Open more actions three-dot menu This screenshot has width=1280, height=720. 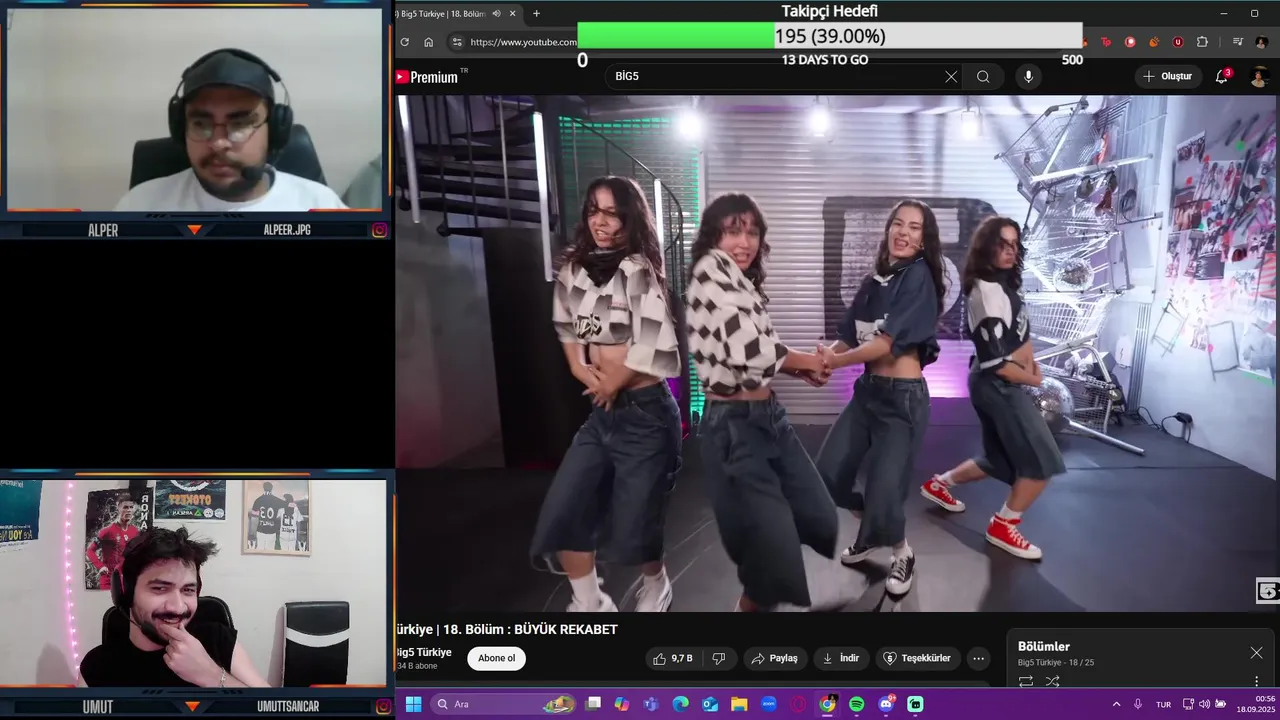point(978,658)
